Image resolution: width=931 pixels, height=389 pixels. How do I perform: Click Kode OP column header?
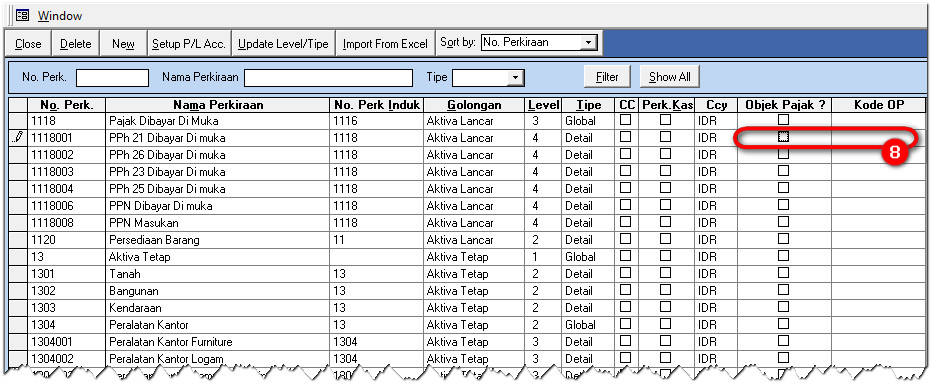pos(879,105)
